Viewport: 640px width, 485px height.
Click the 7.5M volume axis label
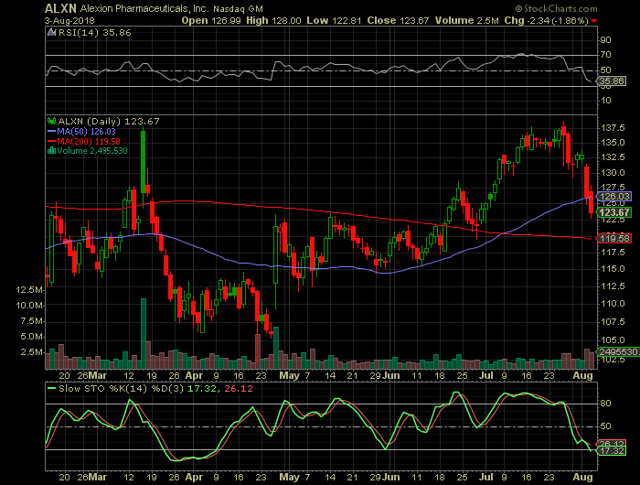coord(32,321)
